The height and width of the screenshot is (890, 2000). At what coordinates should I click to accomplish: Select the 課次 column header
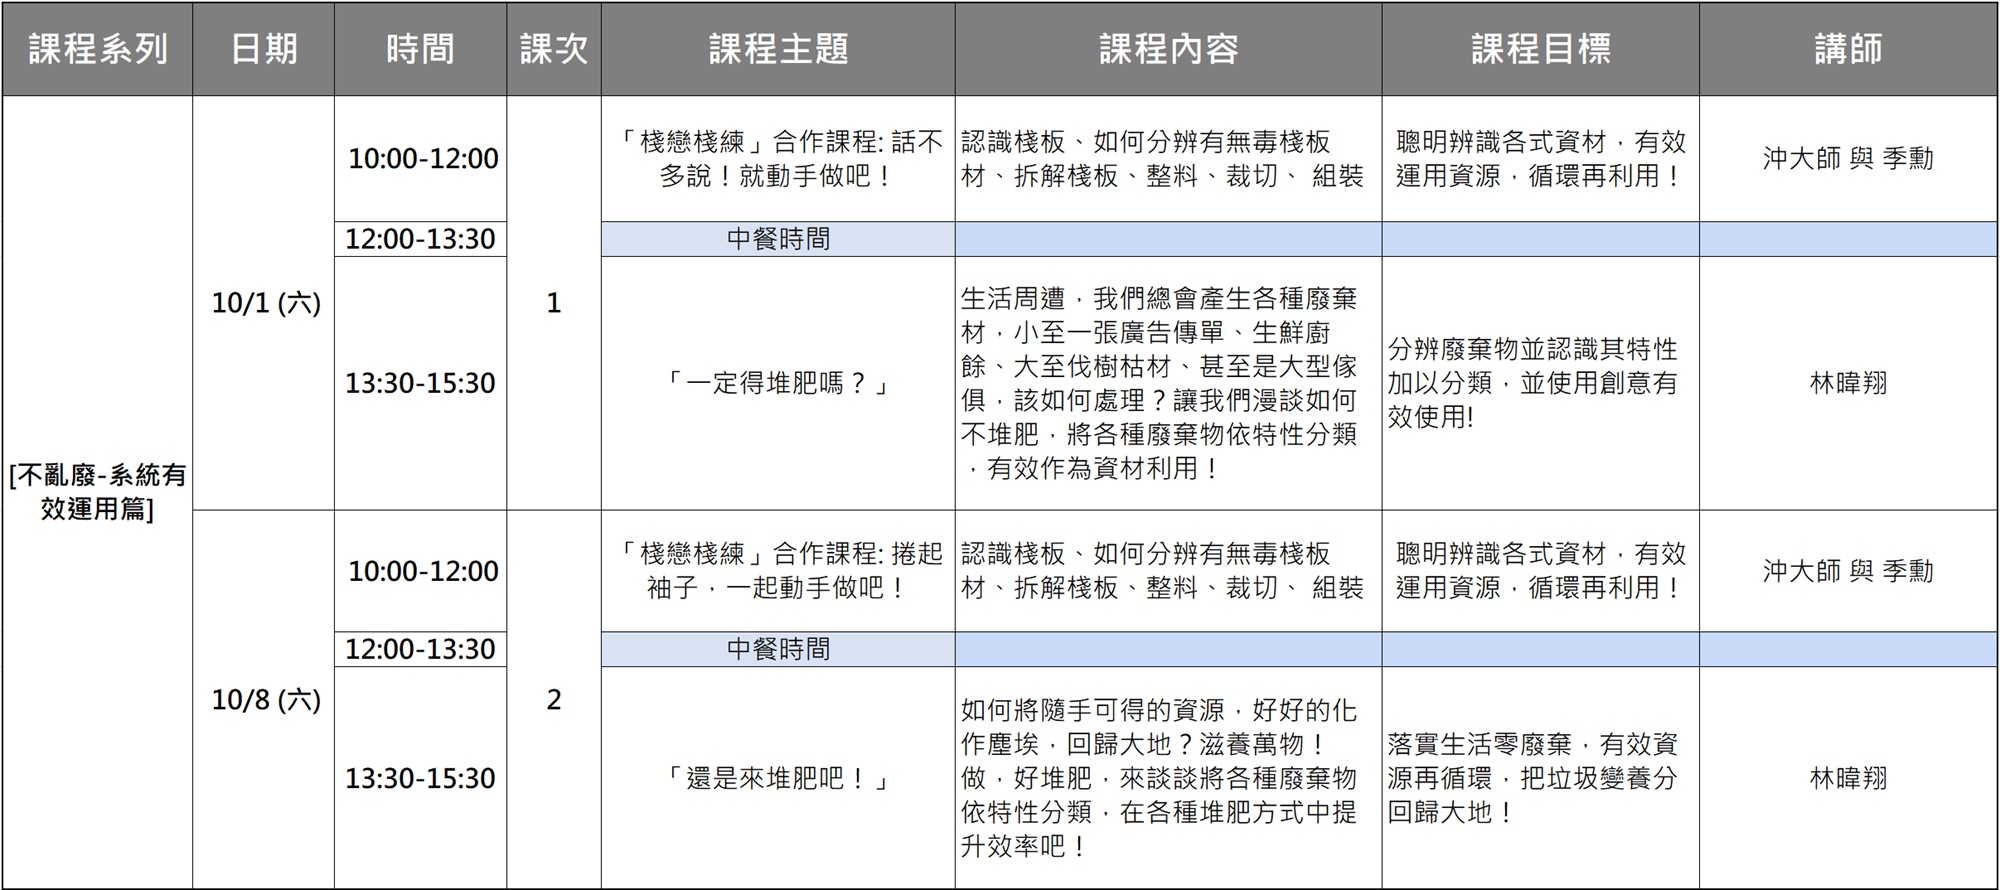(554, 49)
